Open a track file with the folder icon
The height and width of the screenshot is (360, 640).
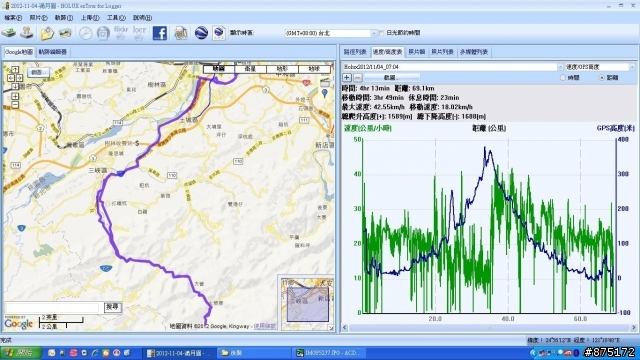[47, 33]
